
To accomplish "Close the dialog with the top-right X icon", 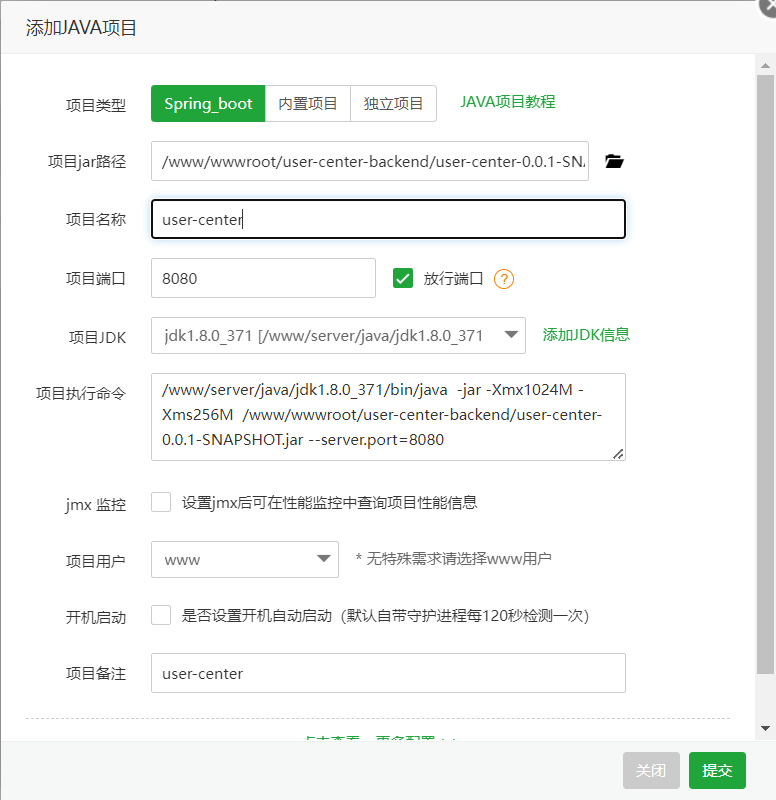I will (768, 8).
